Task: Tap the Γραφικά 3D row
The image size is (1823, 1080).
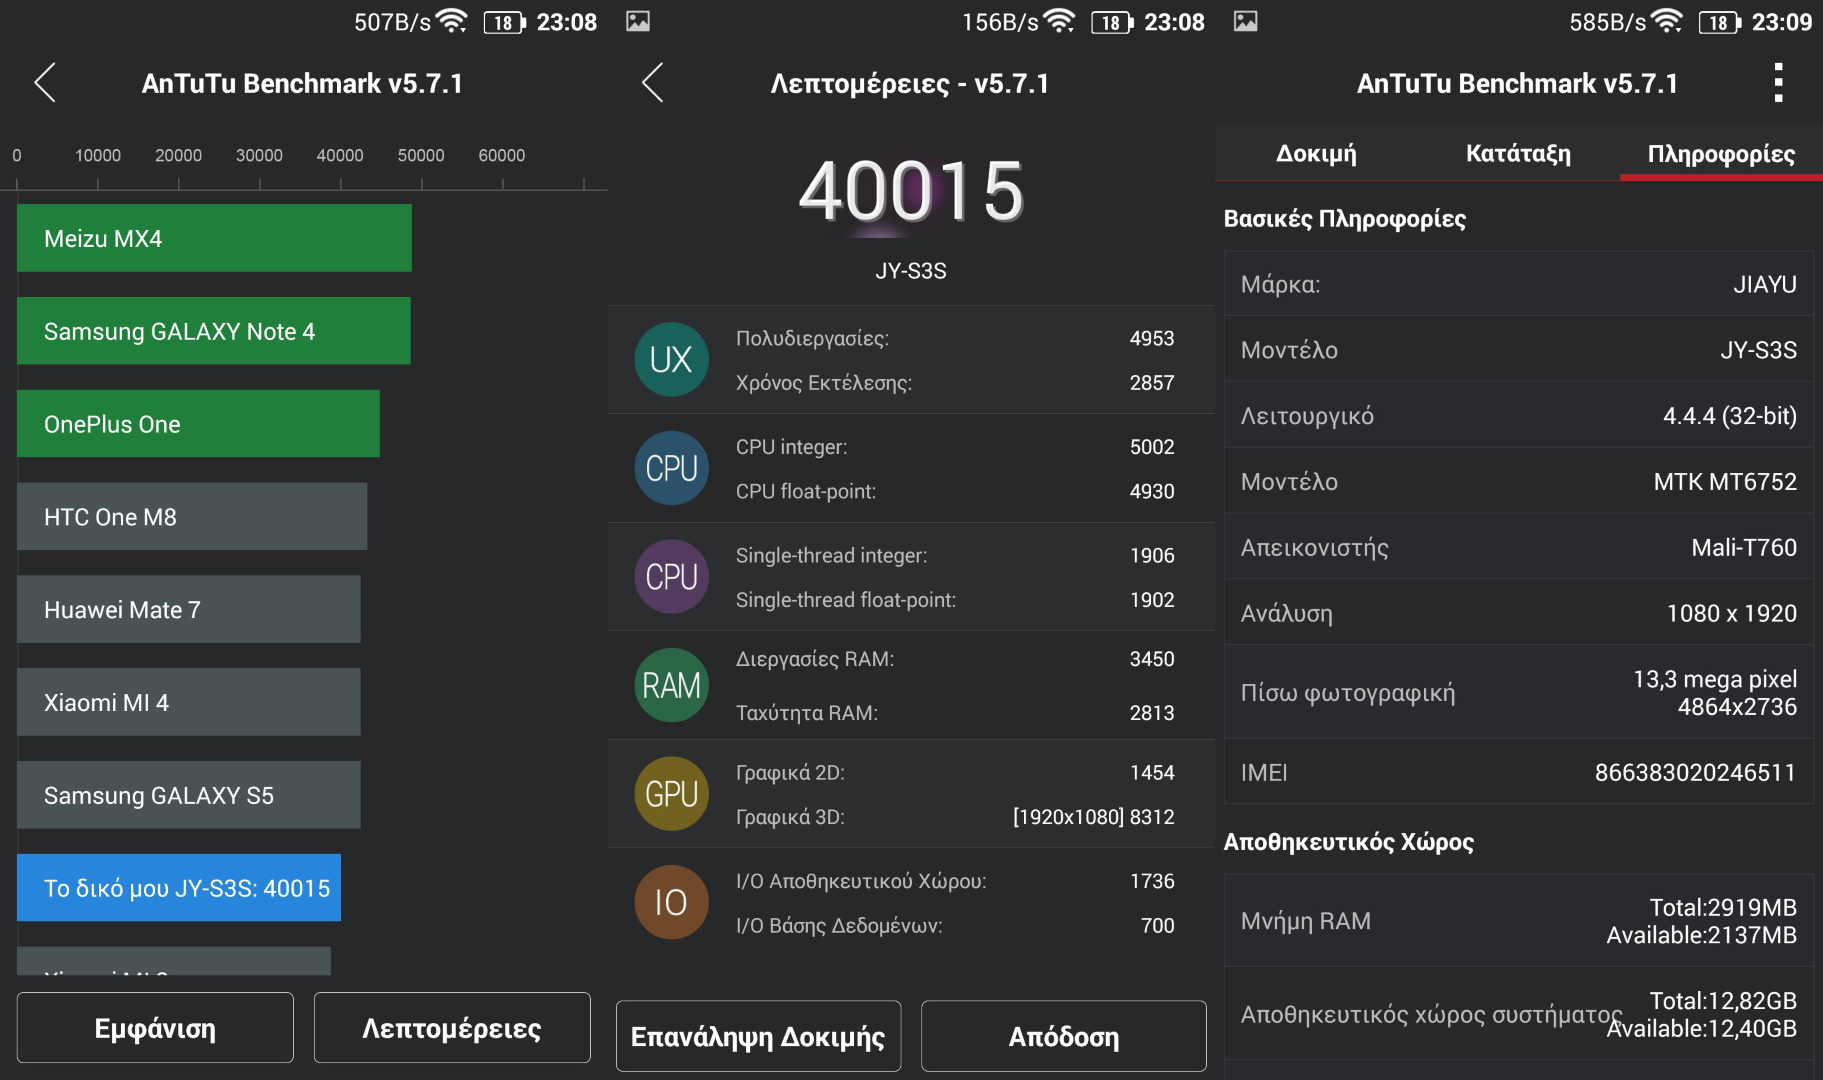Action: [x=955, y=817]
